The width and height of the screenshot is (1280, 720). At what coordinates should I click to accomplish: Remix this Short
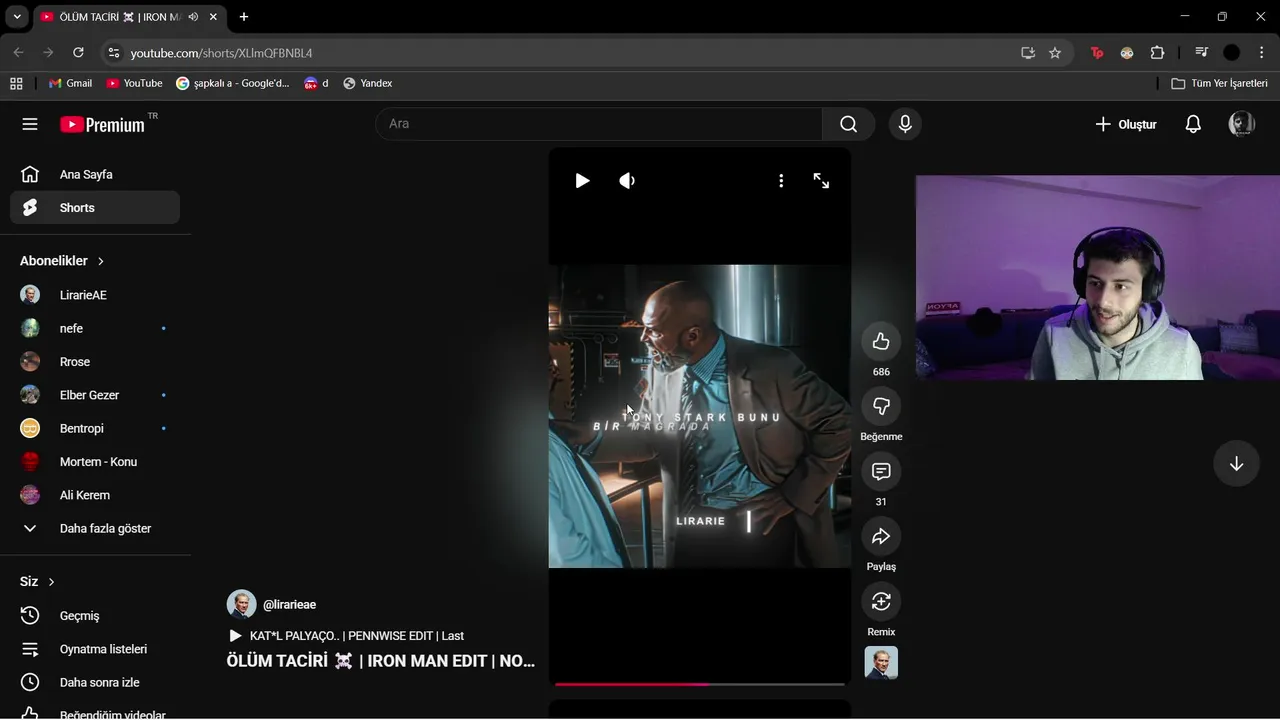(x=881, y=602)
